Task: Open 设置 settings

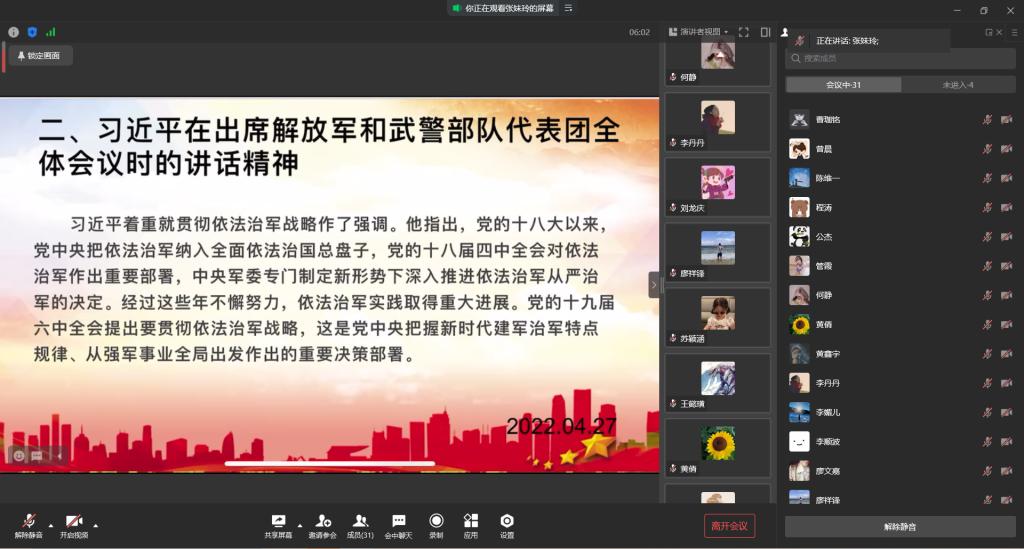Action: pyautogui.click(x=507, y=526)
